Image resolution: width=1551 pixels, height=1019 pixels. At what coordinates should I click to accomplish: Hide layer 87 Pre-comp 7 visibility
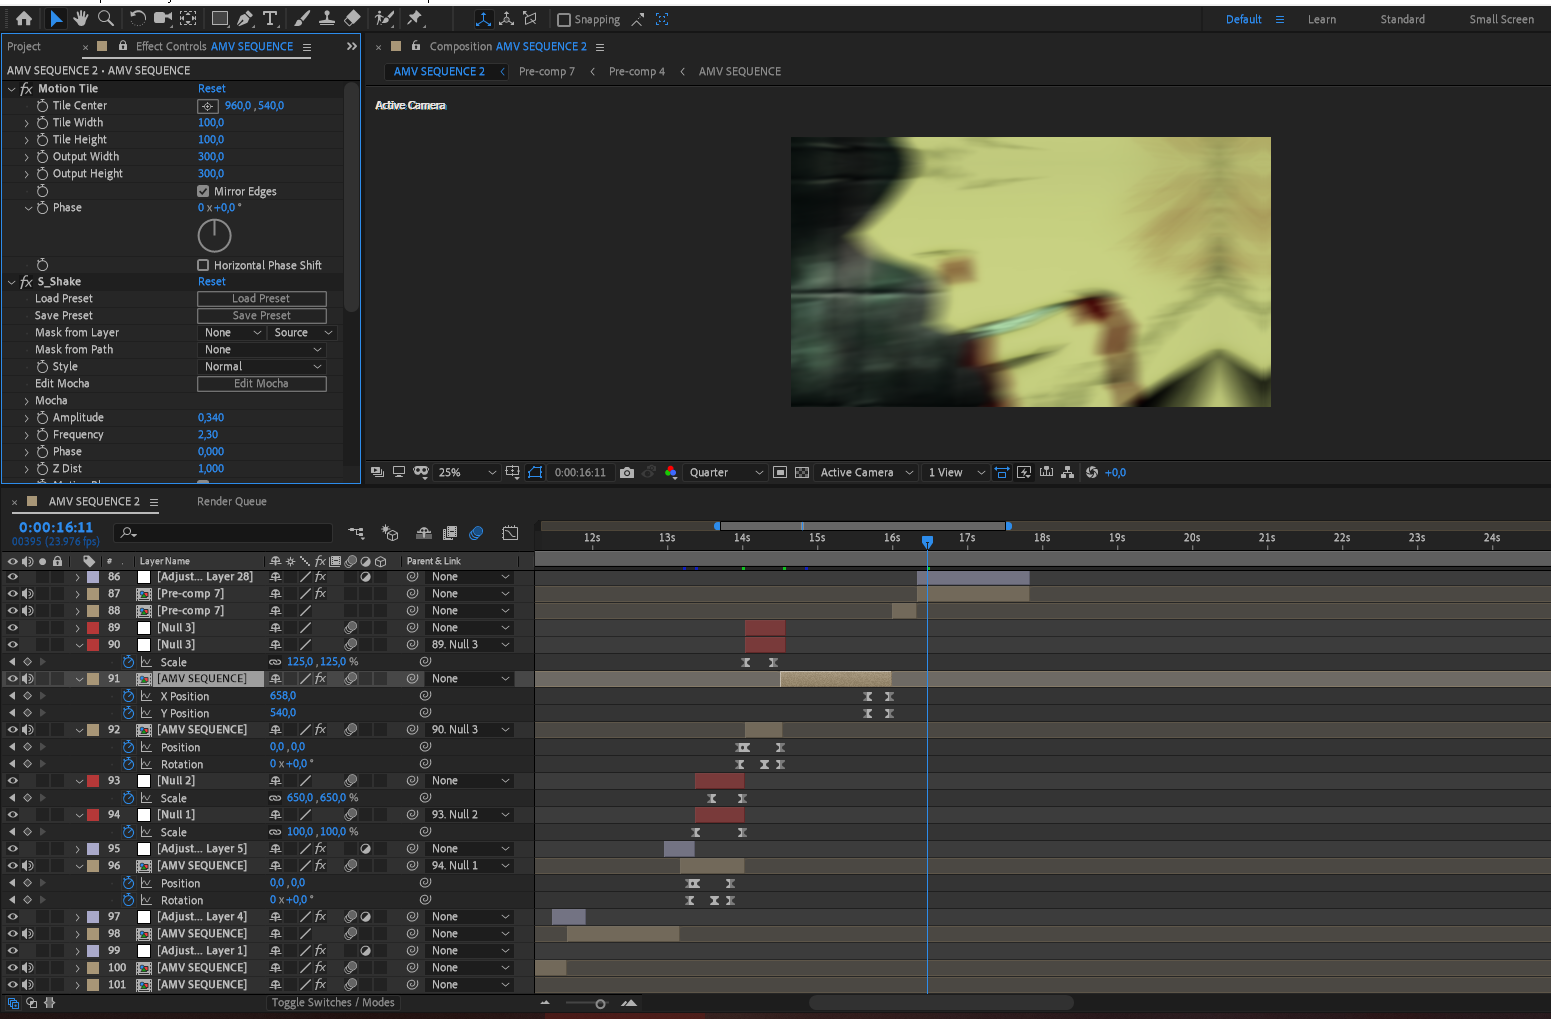click(13, 594)
